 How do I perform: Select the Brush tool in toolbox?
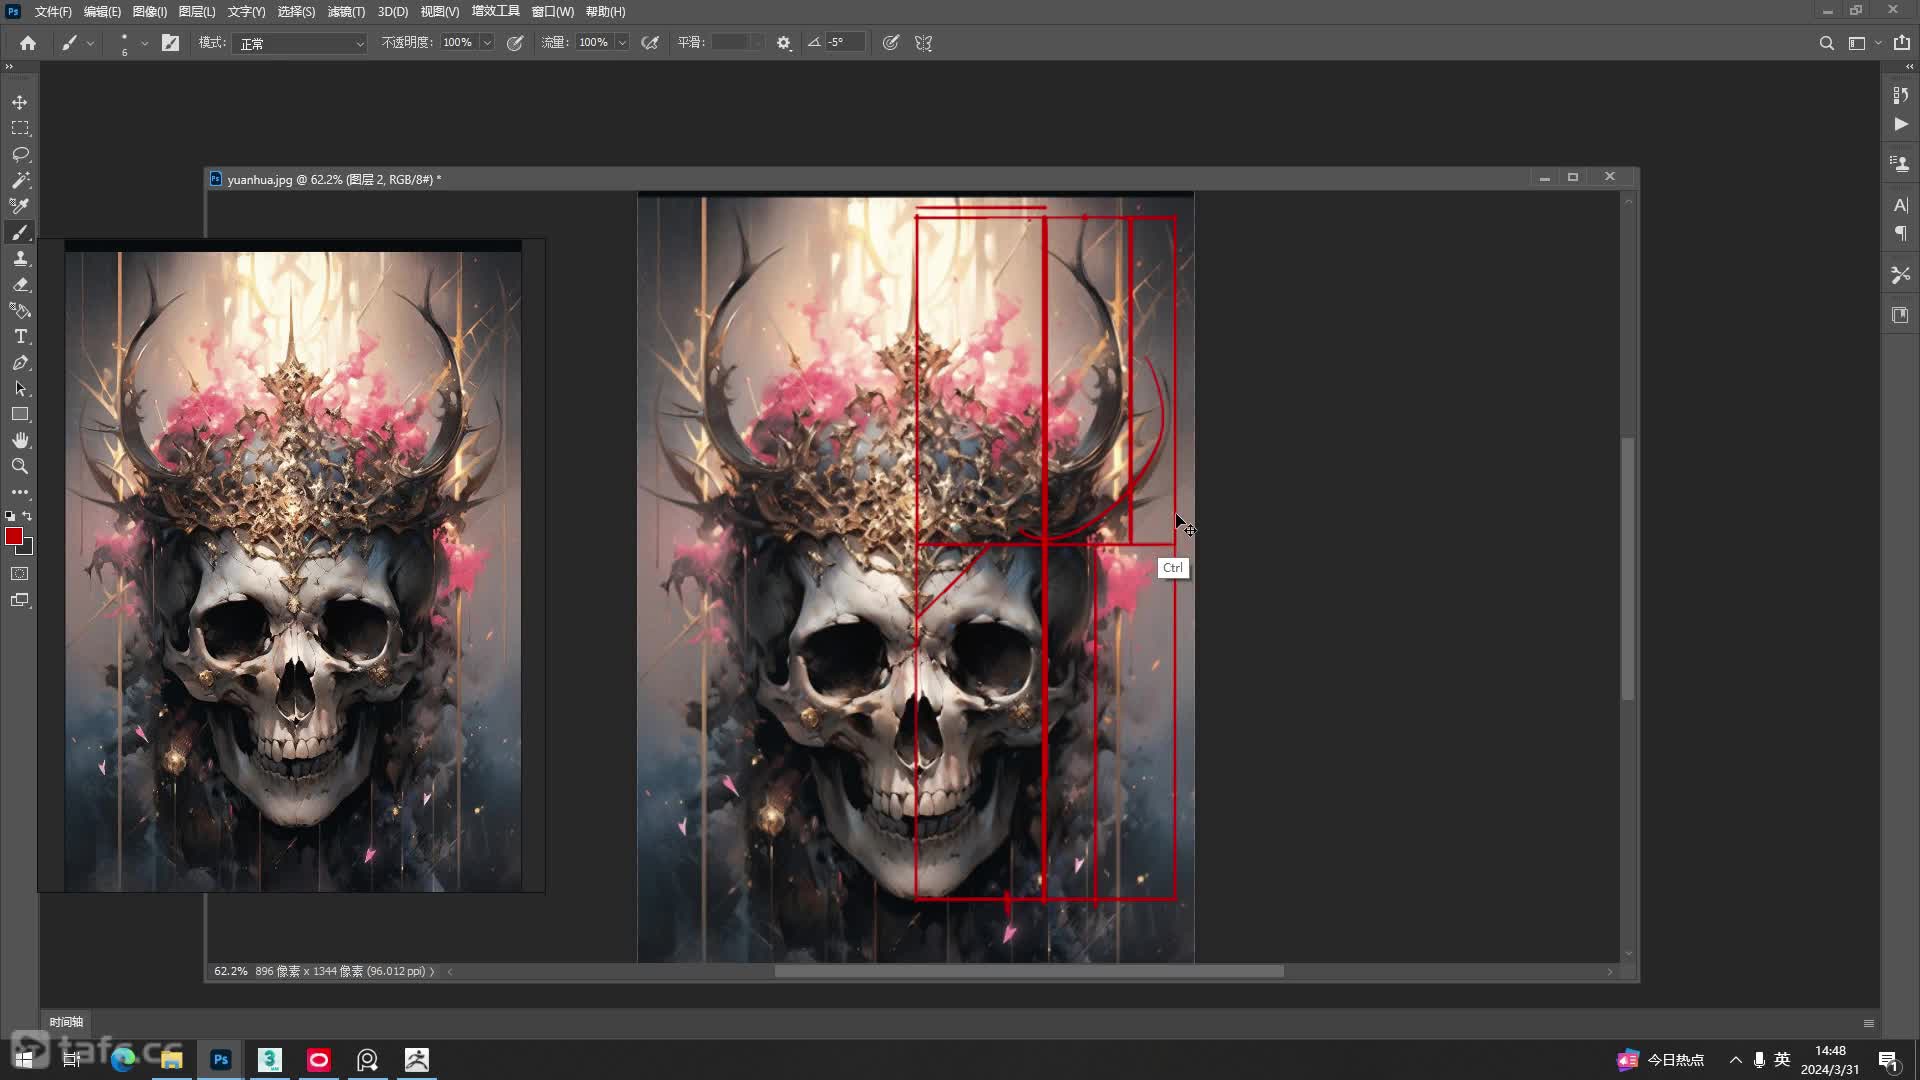click(x=20, y=232)
